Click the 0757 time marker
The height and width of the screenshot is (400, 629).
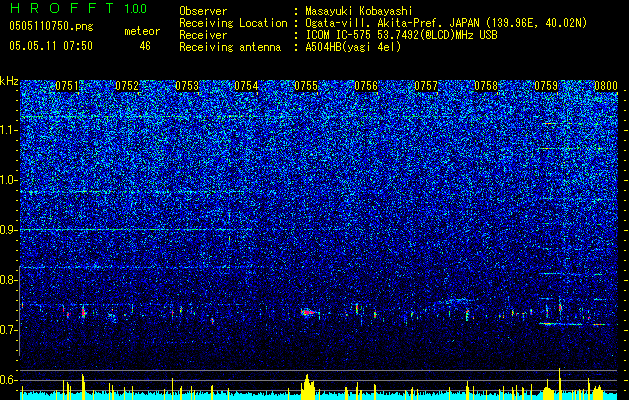426,86
